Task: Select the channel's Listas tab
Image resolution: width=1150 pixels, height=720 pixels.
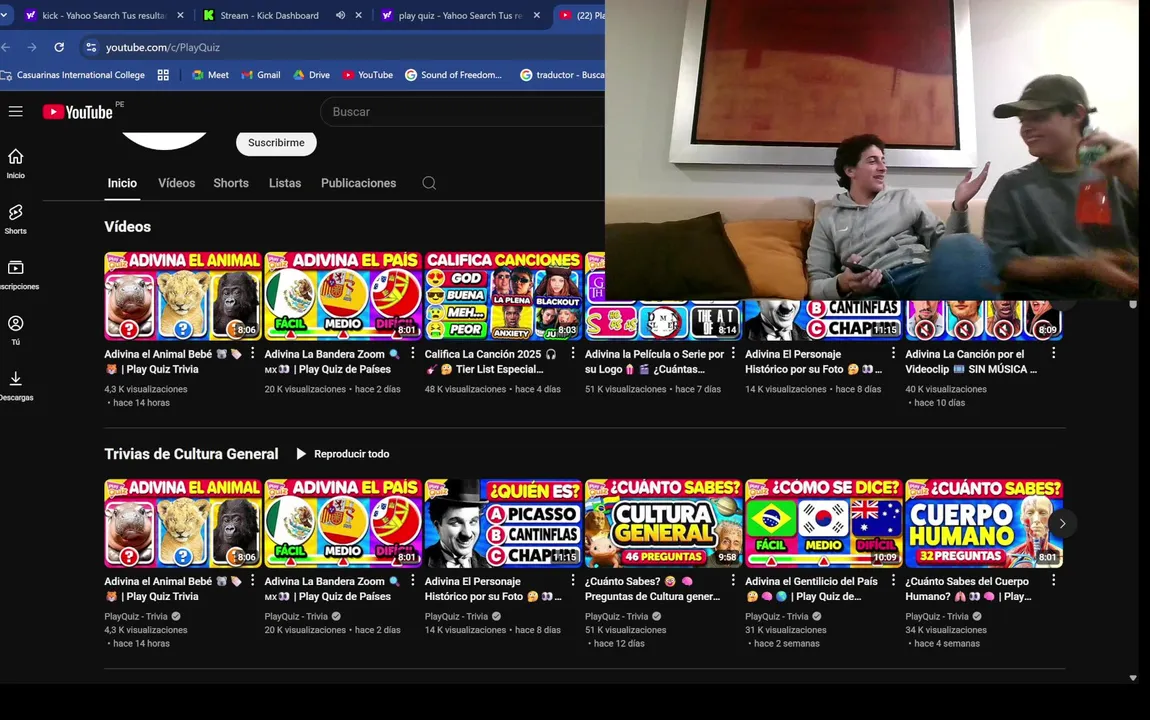Action: click(285, 183)
